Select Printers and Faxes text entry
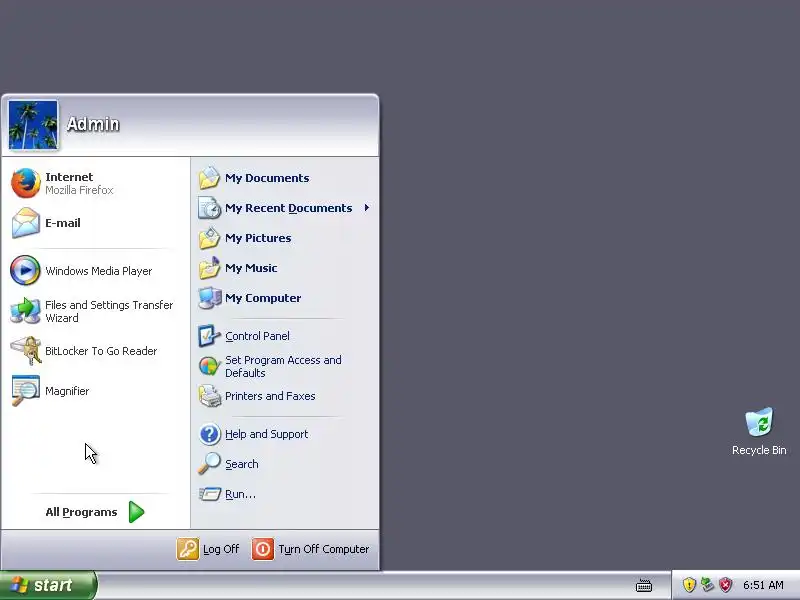Viewport: 800px width, 600px height. click(270, 396)
